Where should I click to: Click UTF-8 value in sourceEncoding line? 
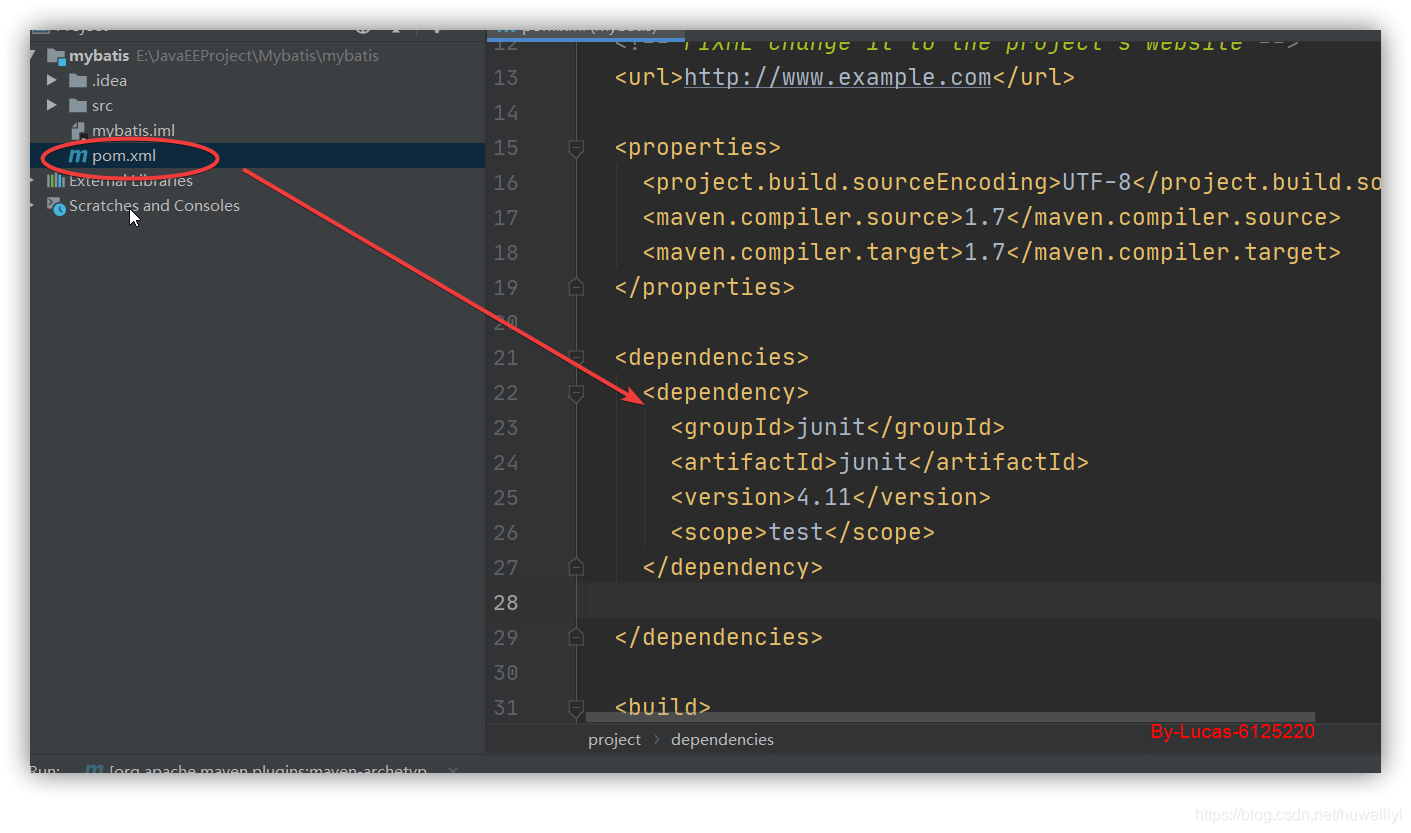pos(1097,182)
